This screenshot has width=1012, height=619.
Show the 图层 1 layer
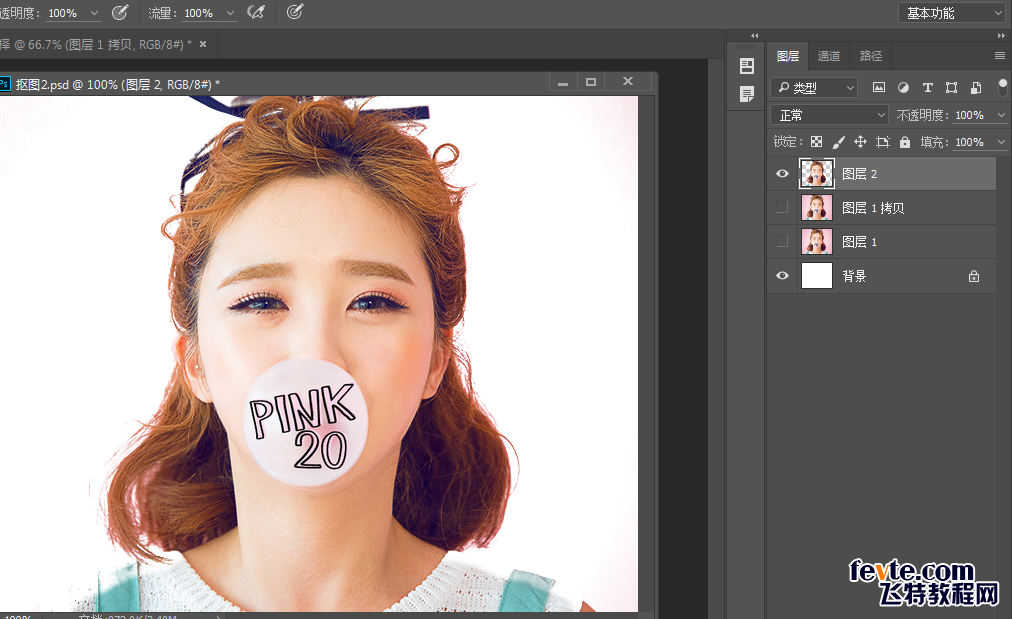[782, 241]
